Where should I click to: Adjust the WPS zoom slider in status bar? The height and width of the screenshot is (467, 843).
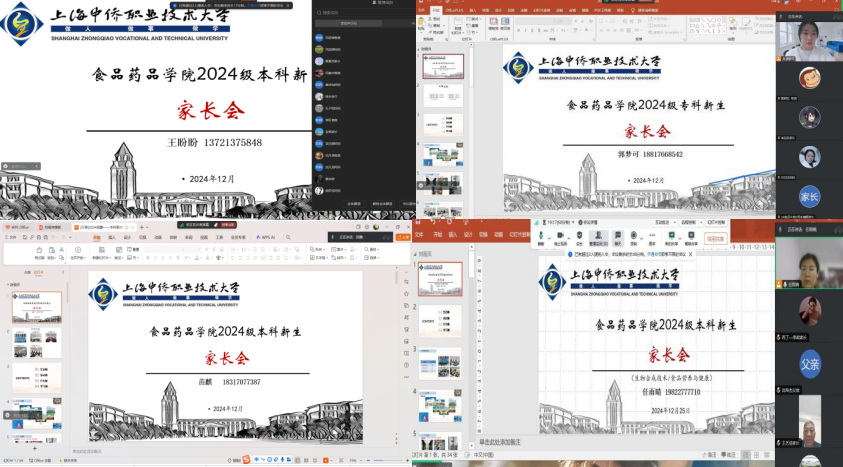pos(387,461)
